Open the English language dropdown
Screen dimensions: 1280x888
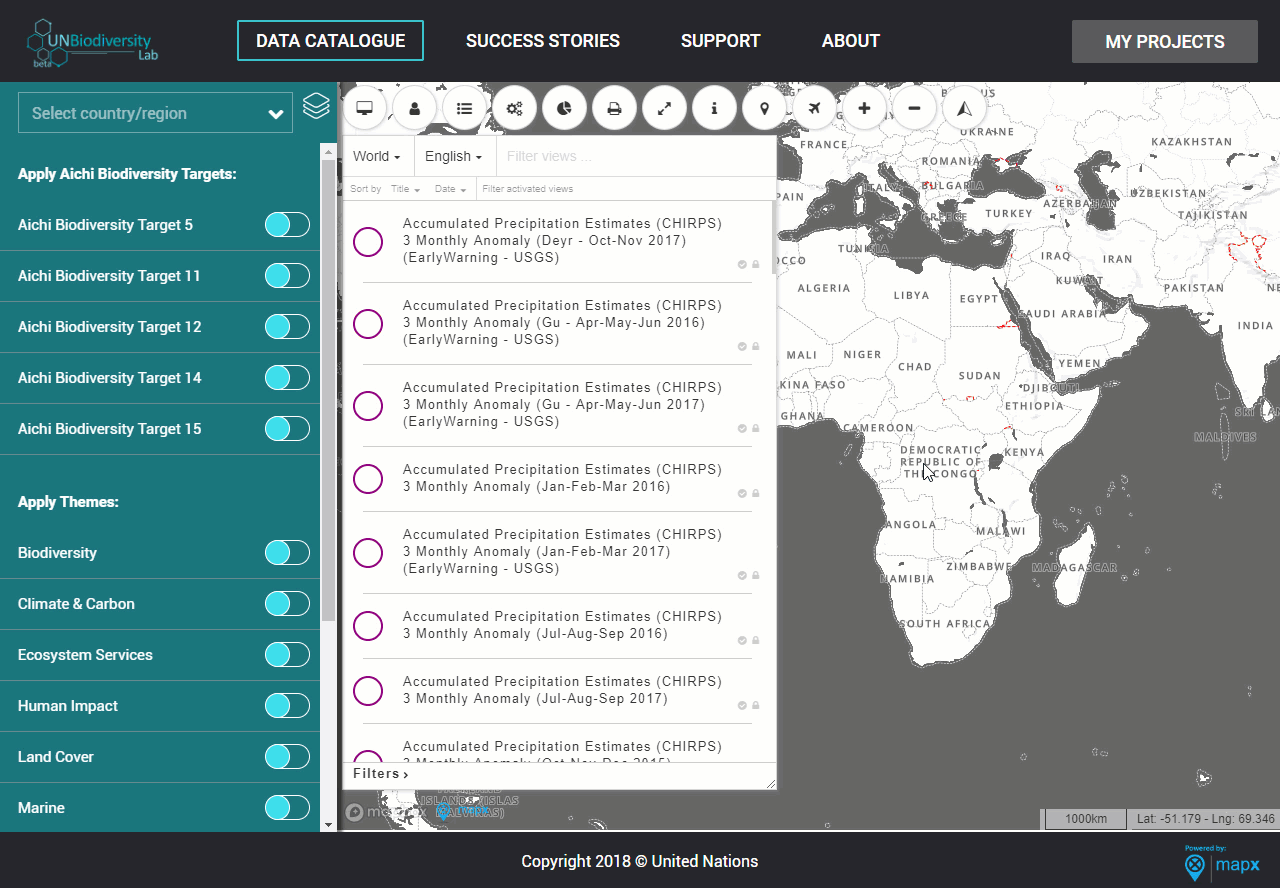pyautogui.click(x=453, y=156)
